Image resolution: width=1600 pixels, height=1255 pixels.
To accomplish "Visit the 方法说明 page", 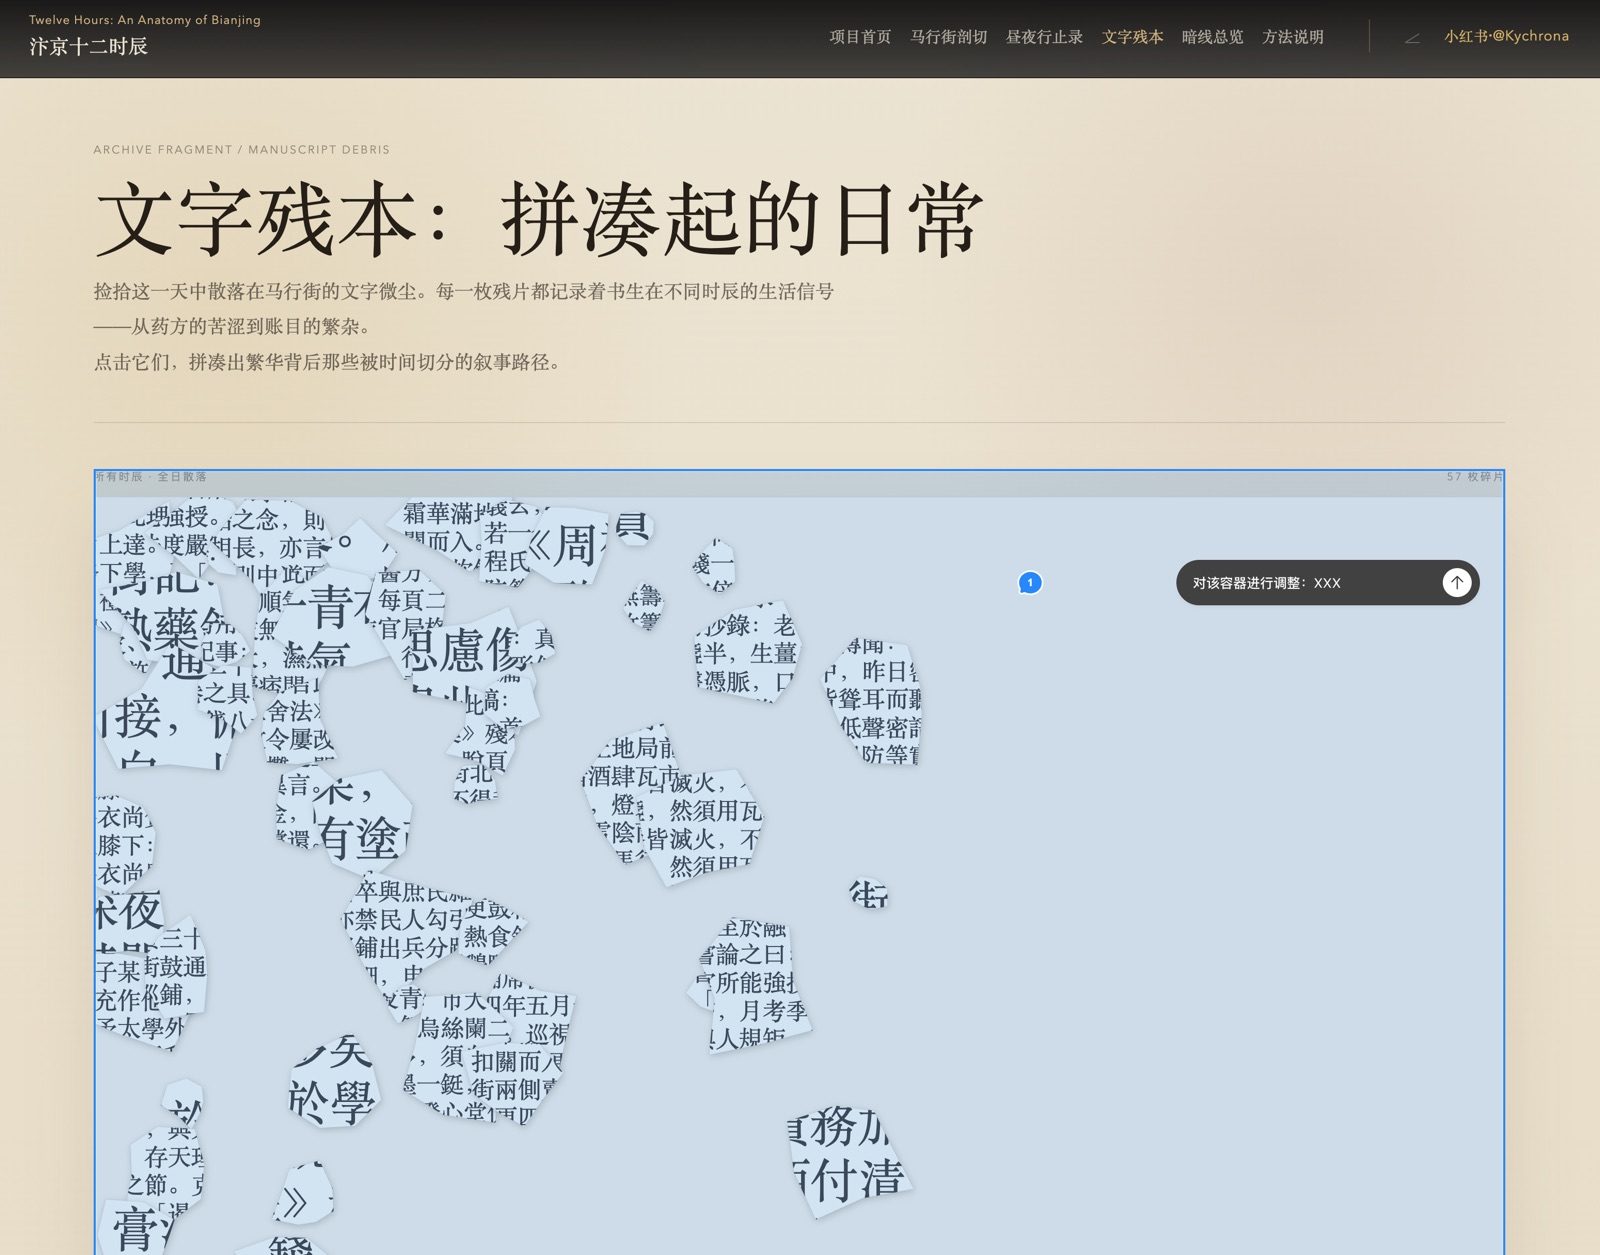I will click(x=1292, y=37).
